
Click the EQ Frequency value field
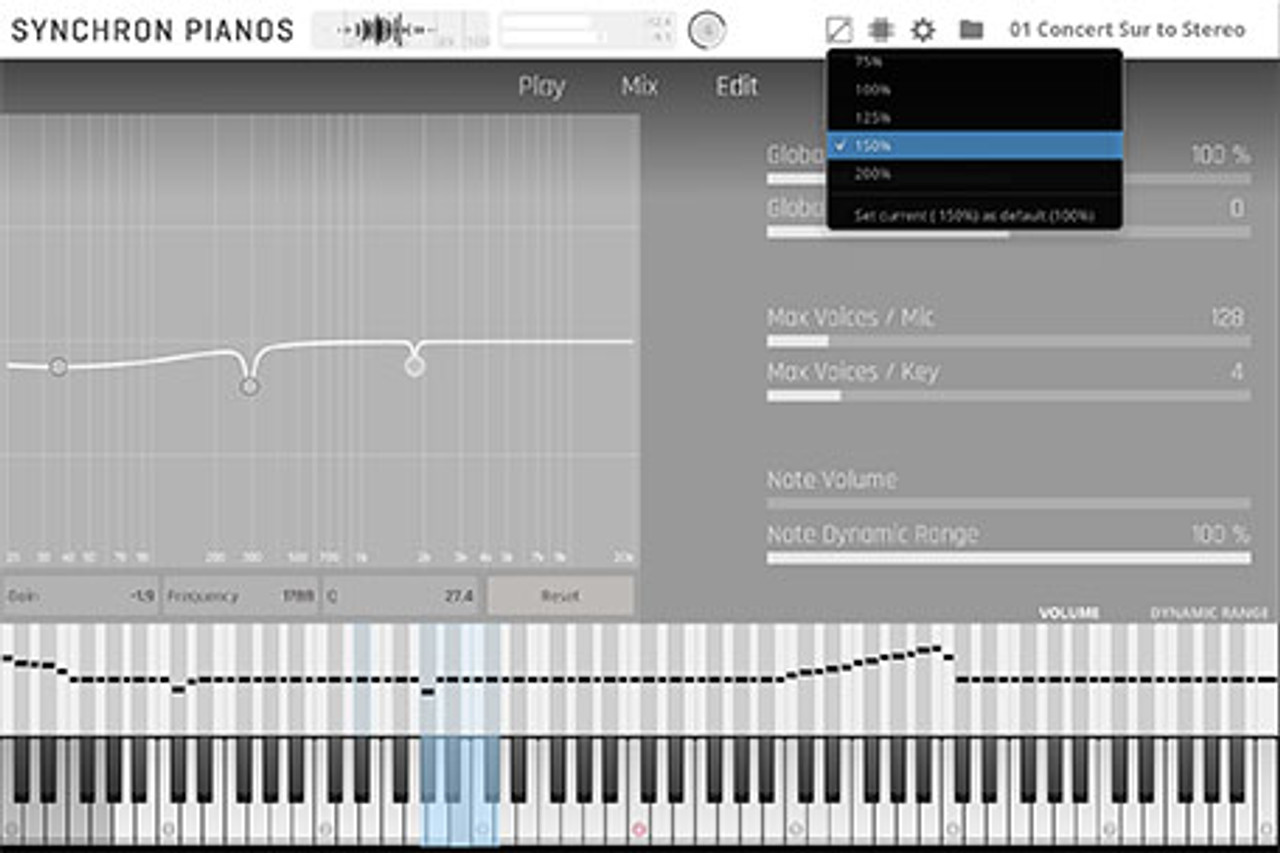(240, 596)
